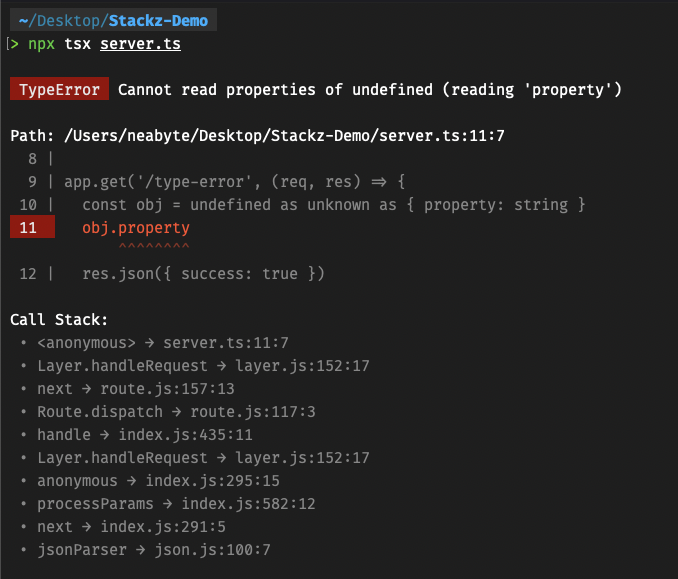Click res.json line 12 code
Screen dimensions: 678x579
pos(203,274)
